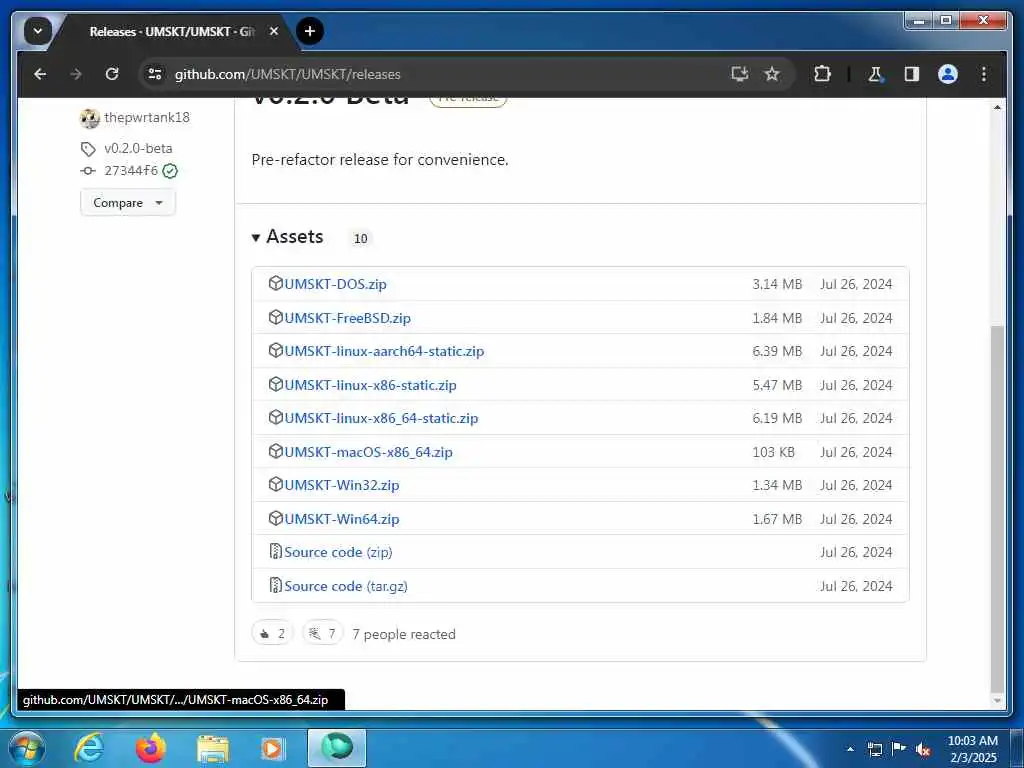Download UMSKT-linux-aarch64-static.zip
The height and width of the screenshot is (768, 1024).
[384, 351]
